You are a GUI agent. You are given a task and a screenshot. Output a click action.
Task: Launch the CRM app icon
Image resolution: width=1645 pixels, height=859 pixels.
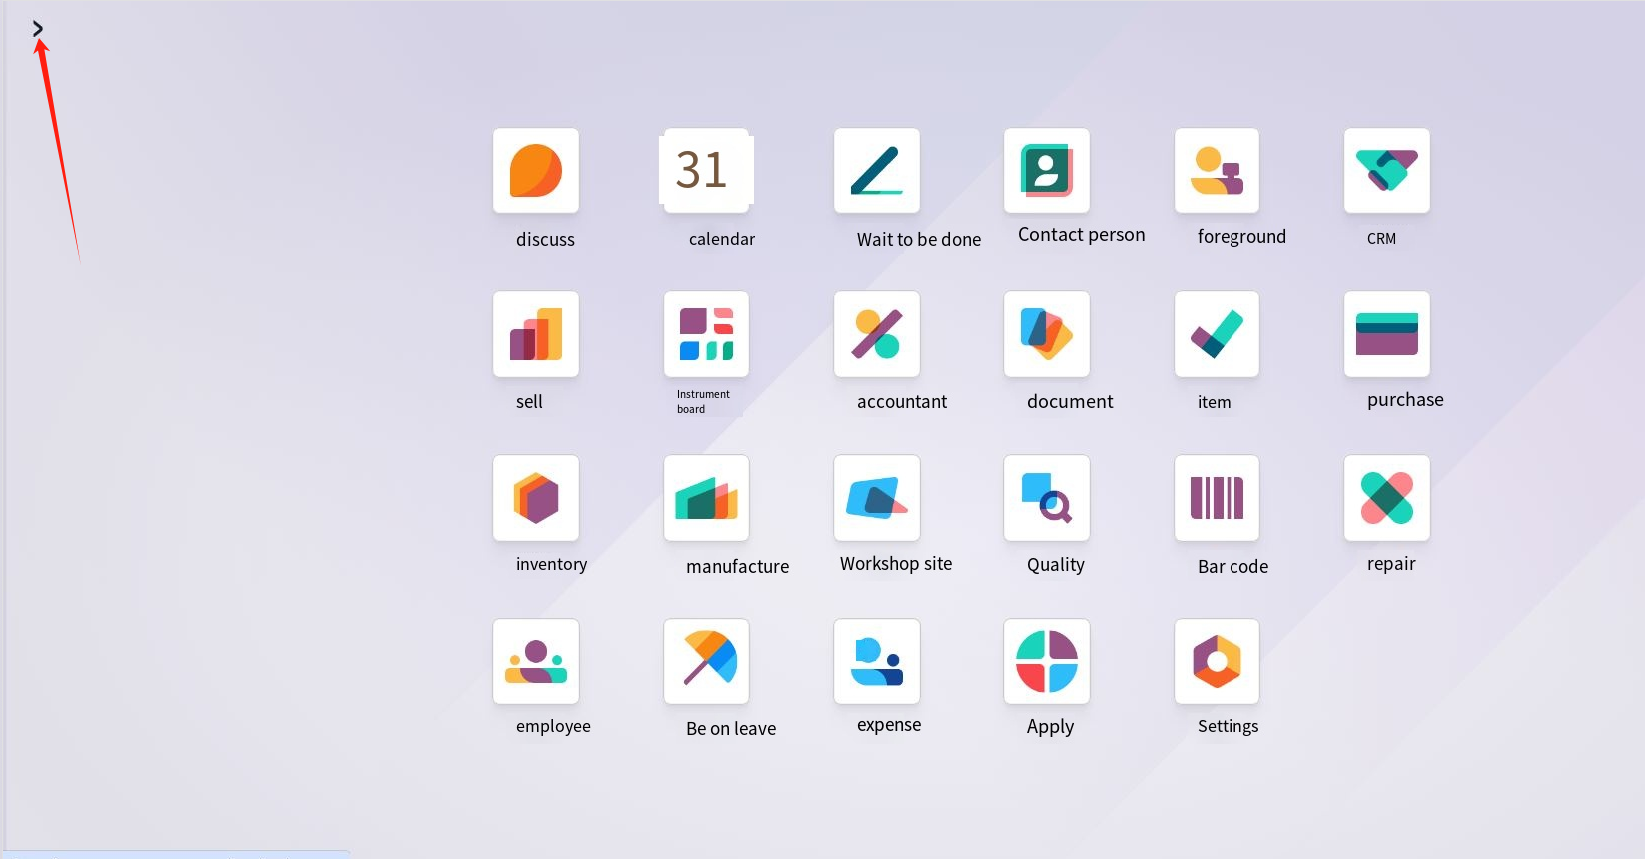tap(1387, 170)
